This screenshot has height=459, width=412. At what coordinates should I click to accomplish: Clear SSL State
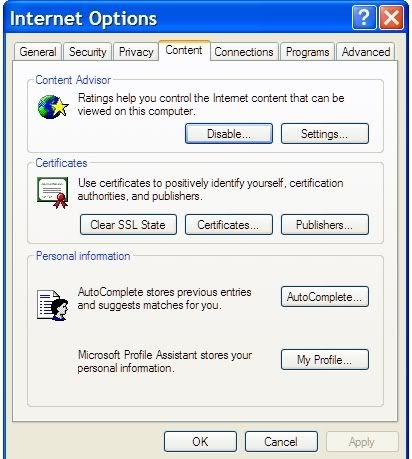point(128,225)
